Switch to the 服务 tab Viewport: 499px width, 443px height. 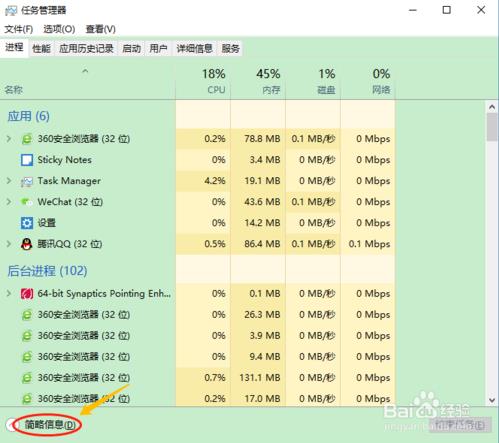231,49
